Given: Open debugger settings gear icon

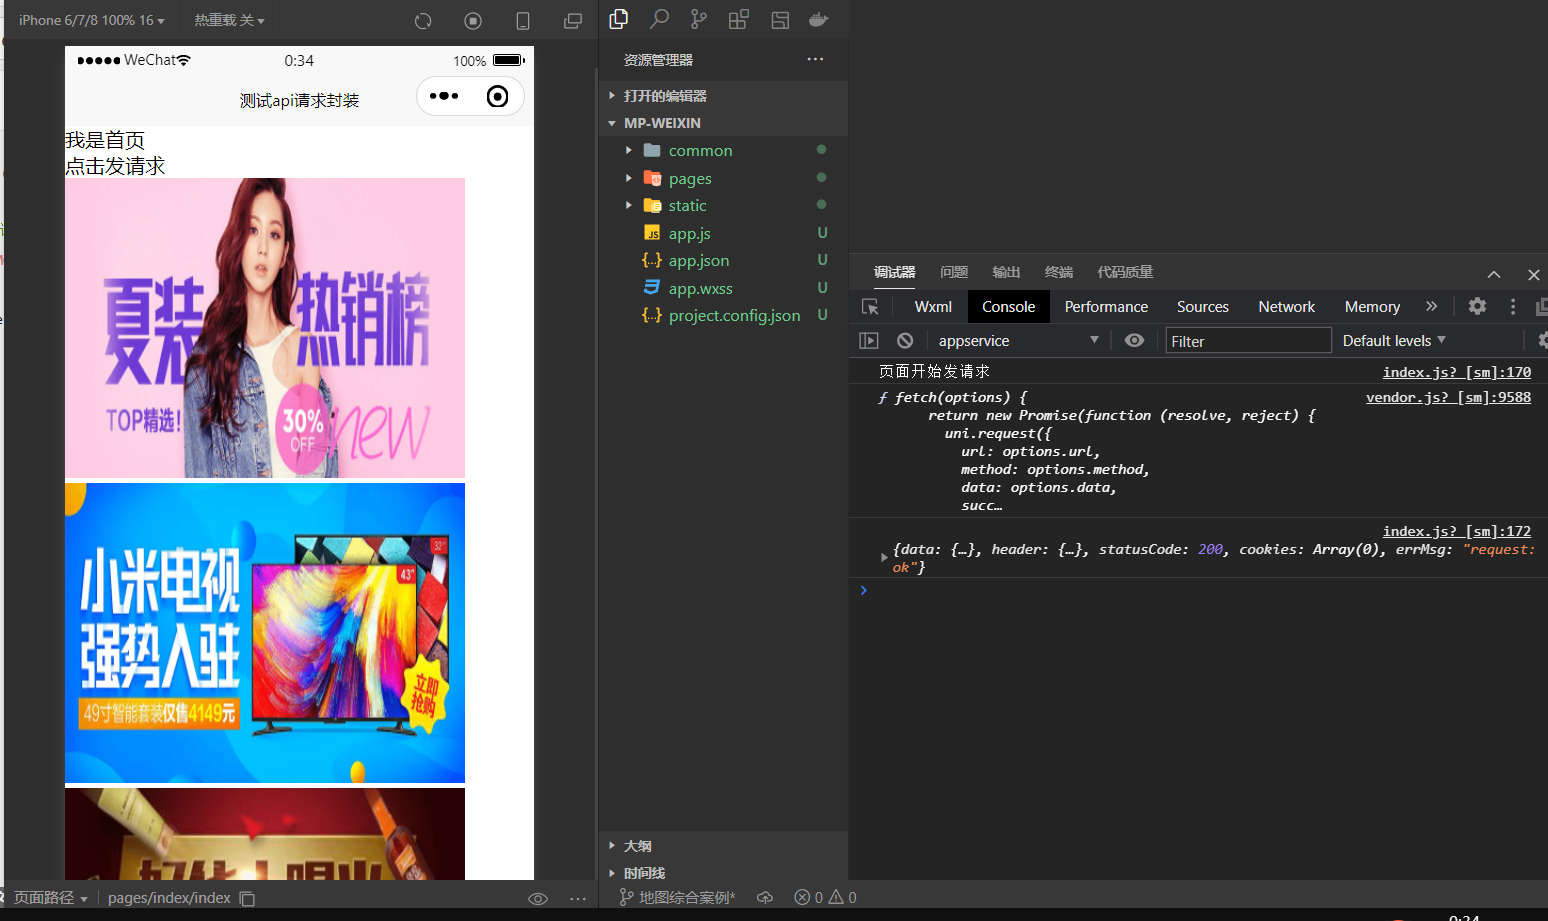Looking at the screenshot, I should [x=1477, y=306].
